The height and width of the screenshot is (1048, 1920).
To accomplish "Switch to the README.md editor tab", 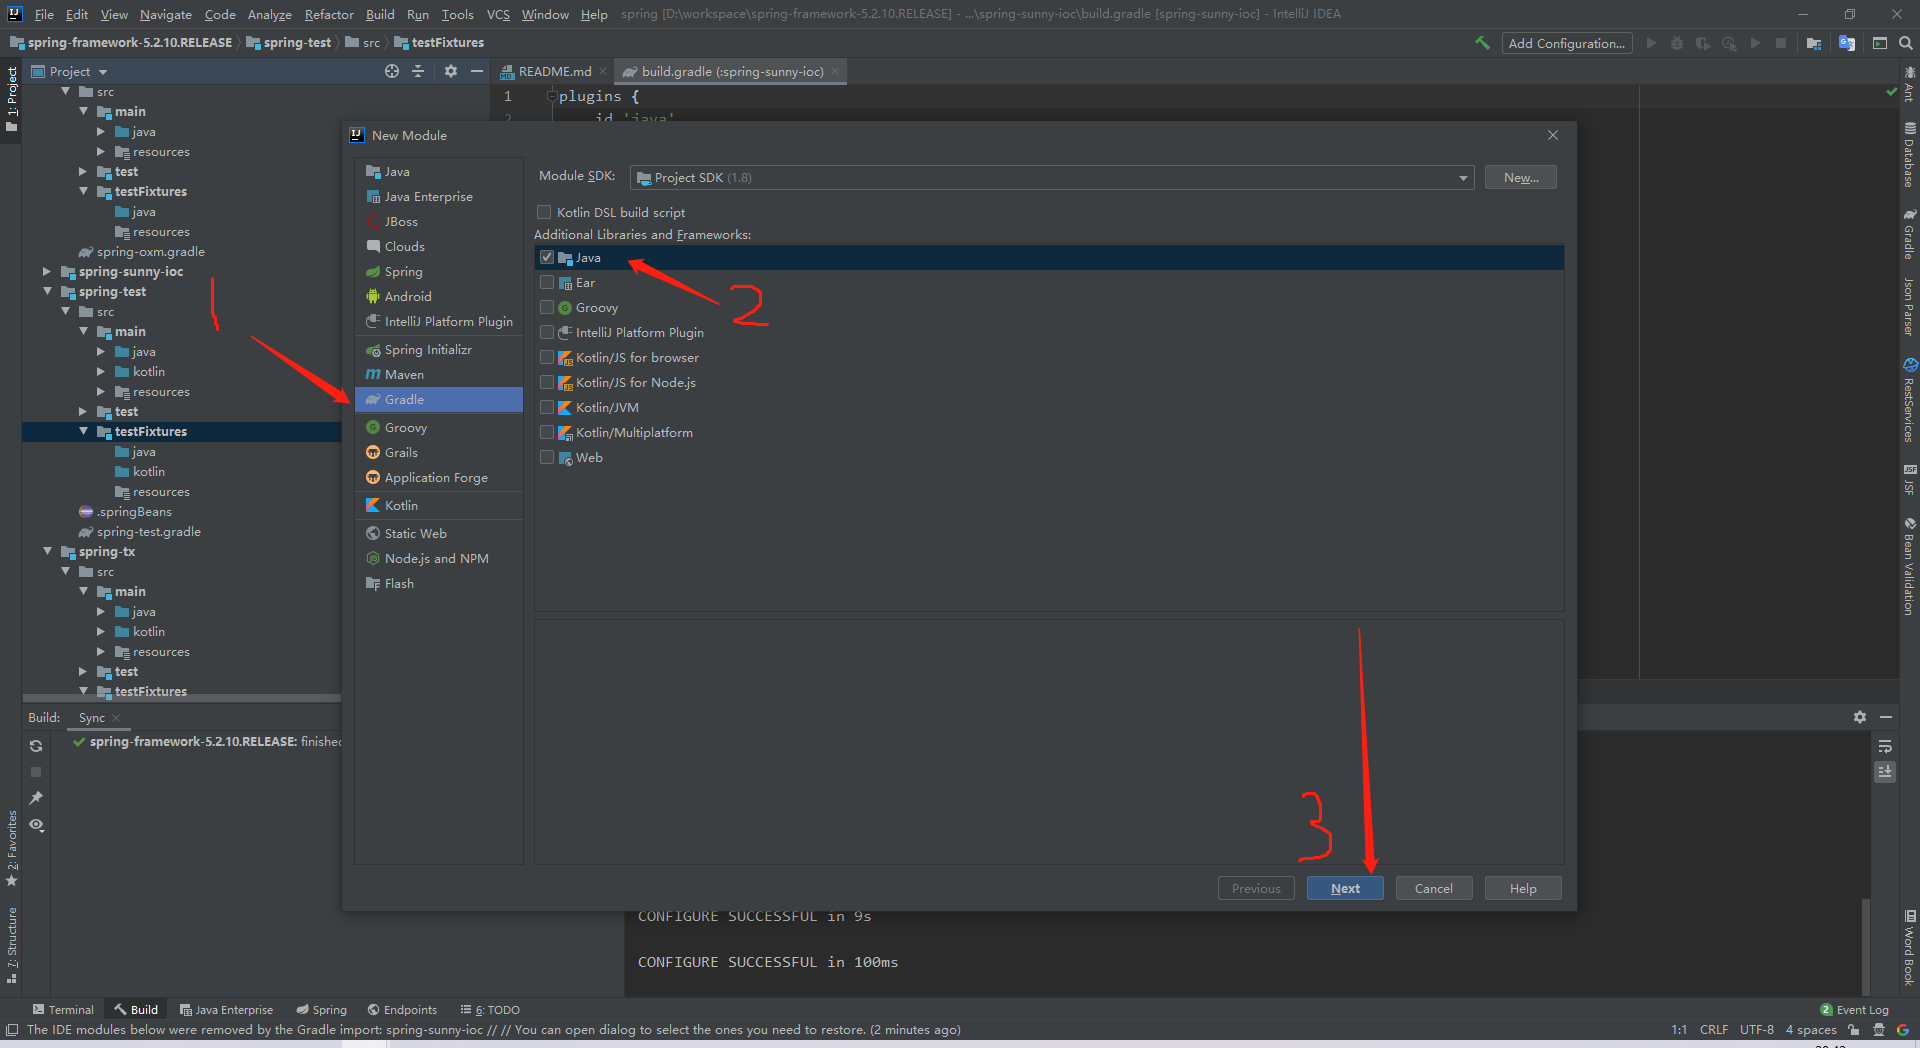I will 554,71.
